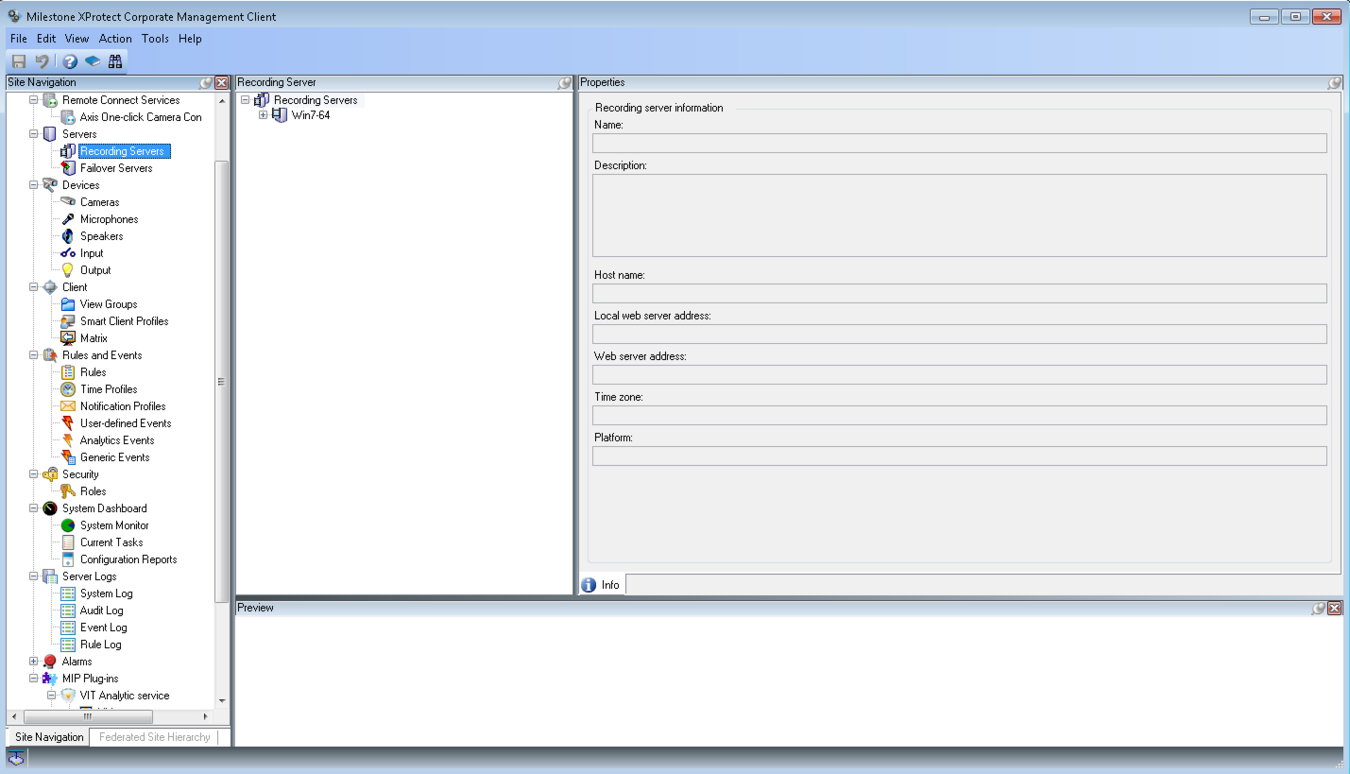The width and height of the screenshot is (1350, 774).
Task: Switch to Federated Site Hierarchy tab
Action: (x=155, y=737)
